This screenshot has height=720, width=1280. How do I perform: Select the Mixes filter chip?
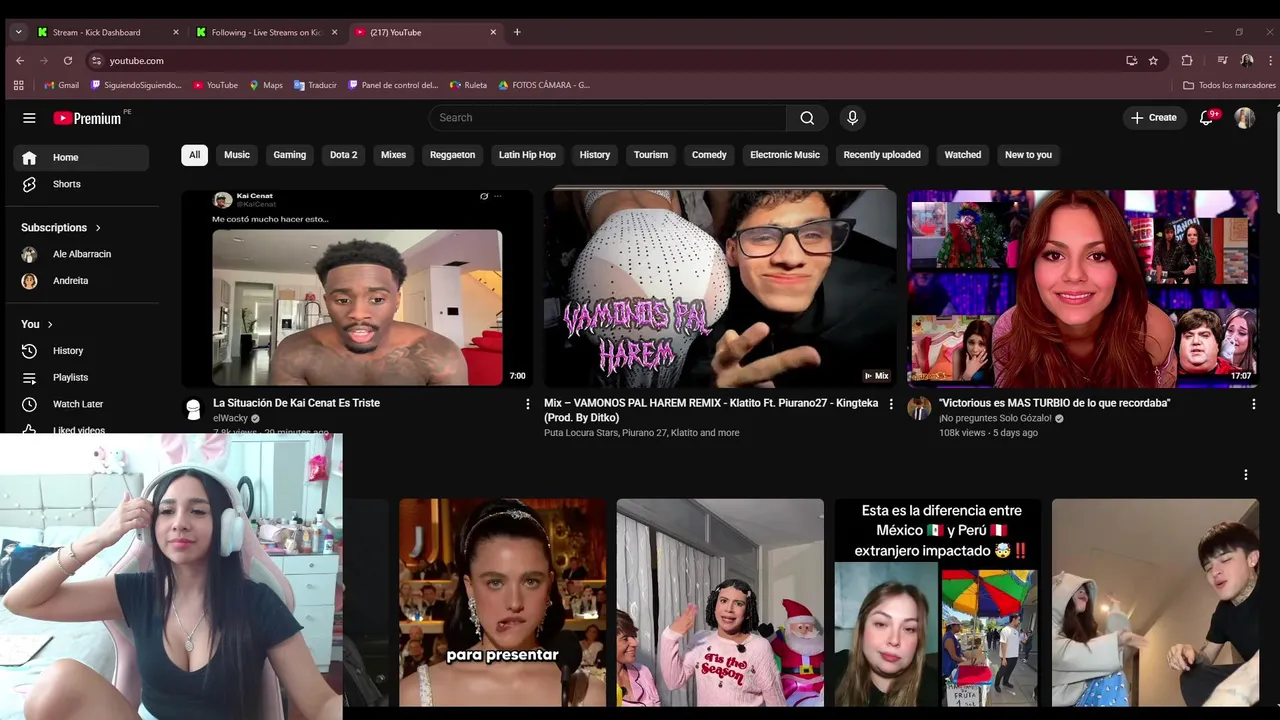pyautogui.click(x=394, y=155)
